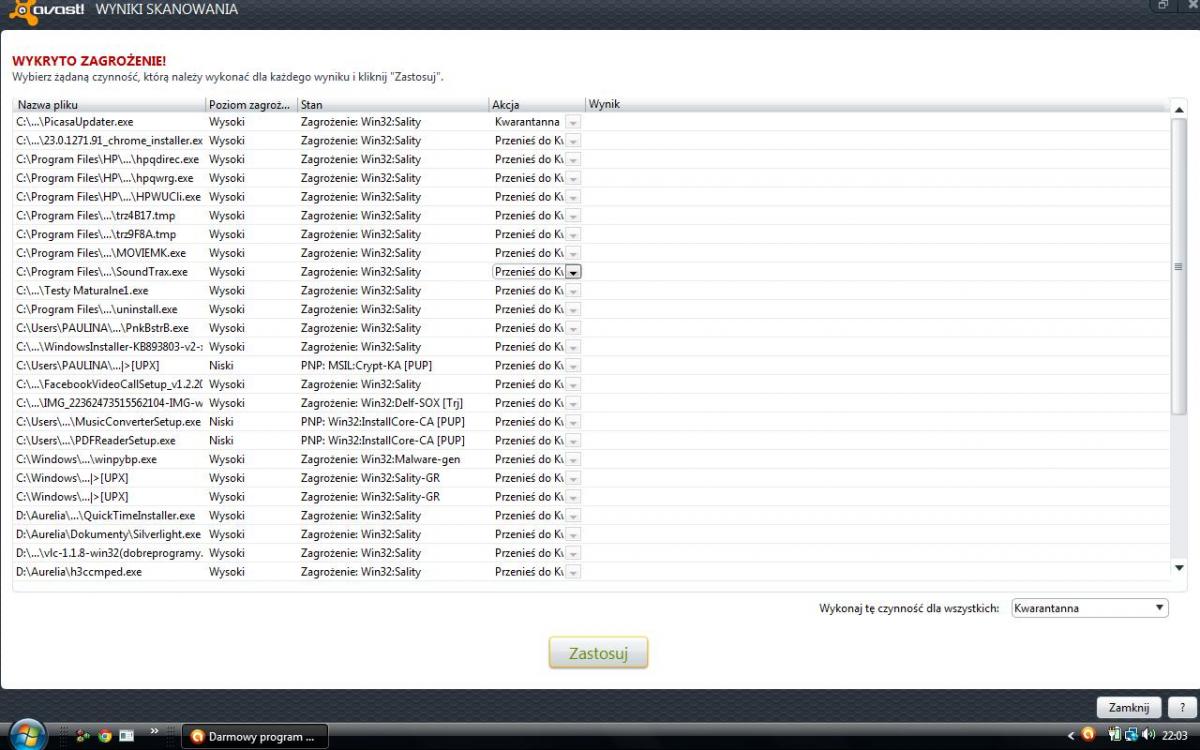Image resolution: width=1200 pixels, height=750 pixels.
Task: Open avast! icon in system tray
Action: tap(1088, 735)
